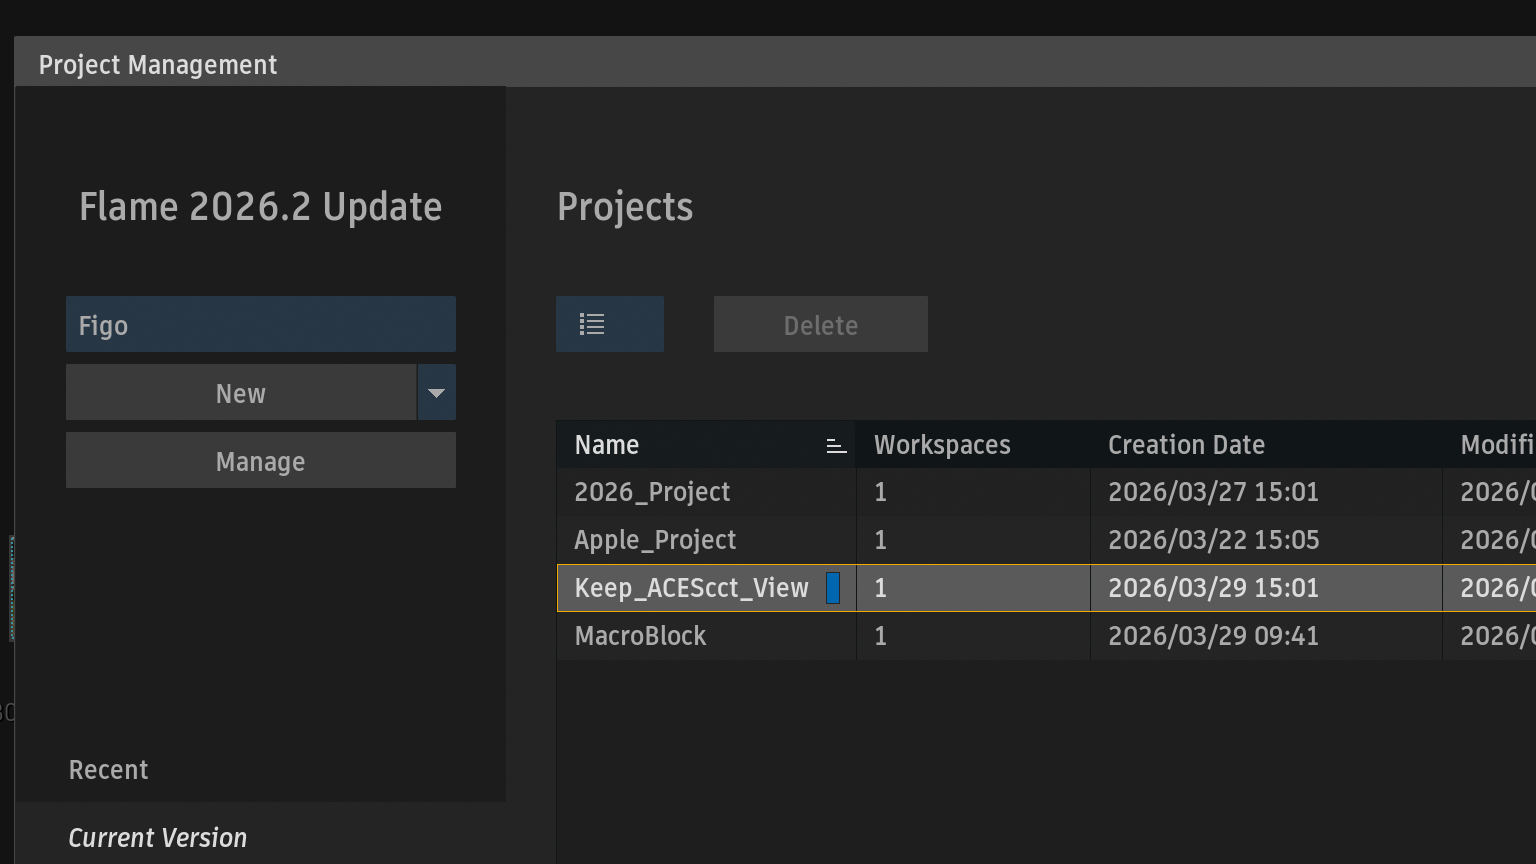Click the Recent section label

click(108, 770)
